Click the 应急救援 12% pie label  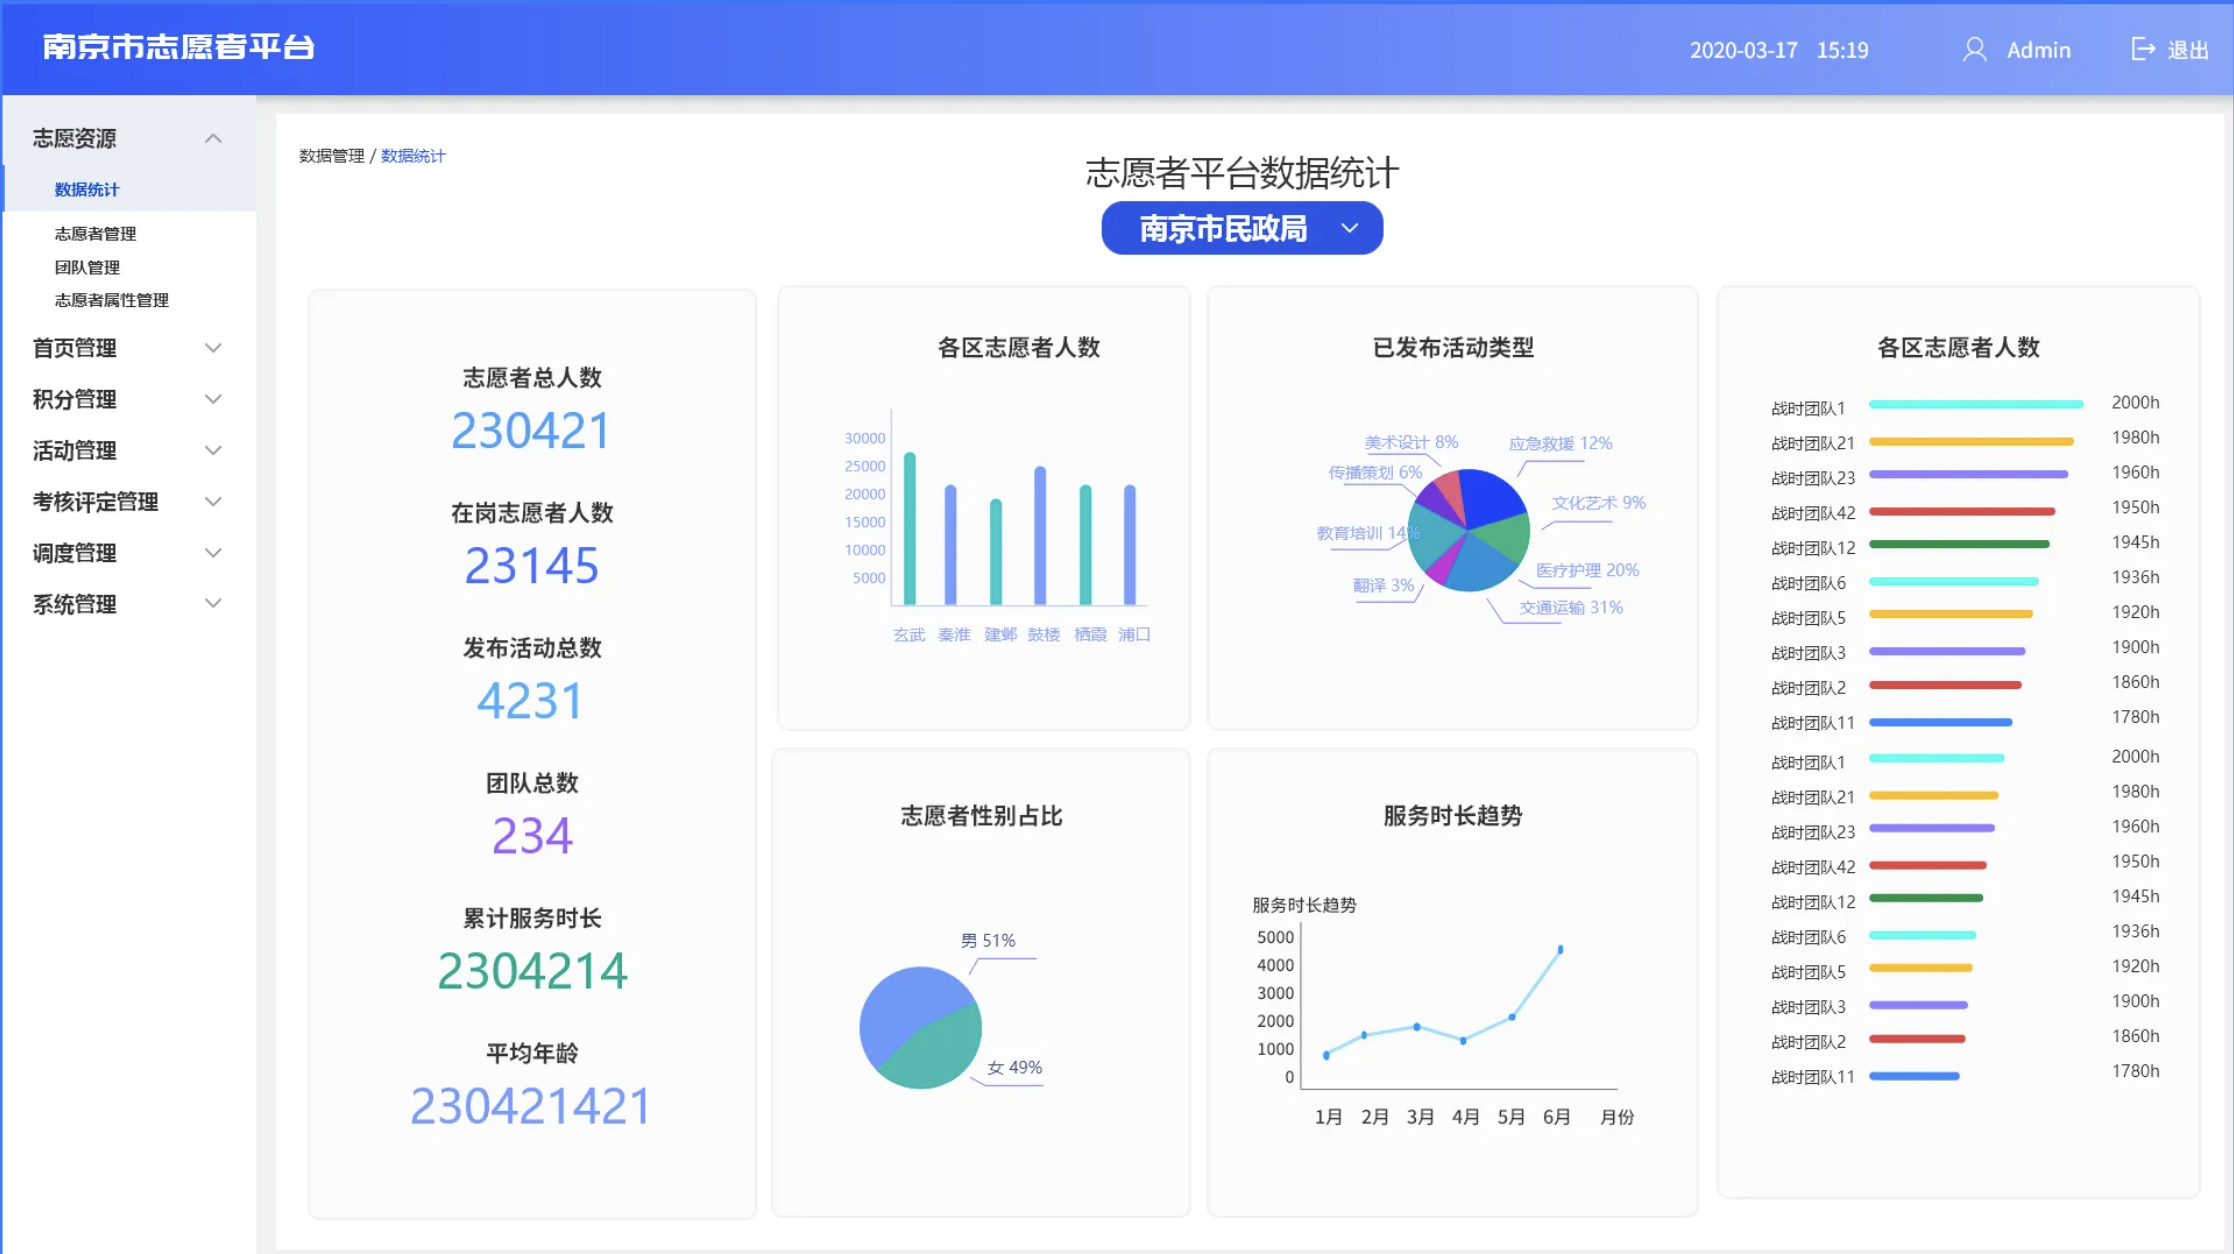[1560, 443]
